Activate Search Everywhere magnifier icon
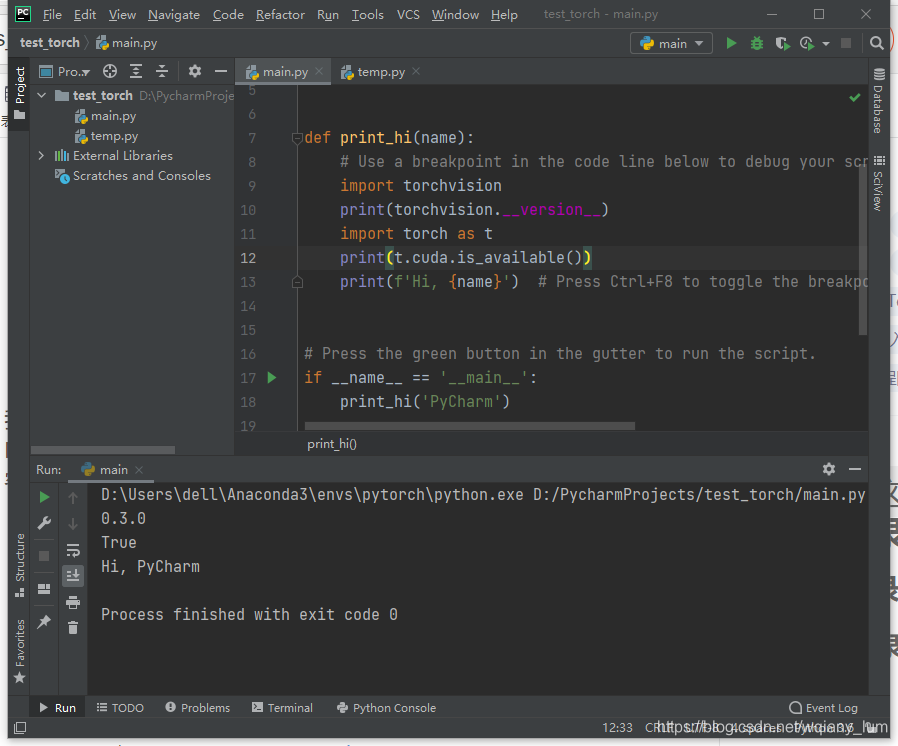898x746 pixels. (x=877, y=43)
